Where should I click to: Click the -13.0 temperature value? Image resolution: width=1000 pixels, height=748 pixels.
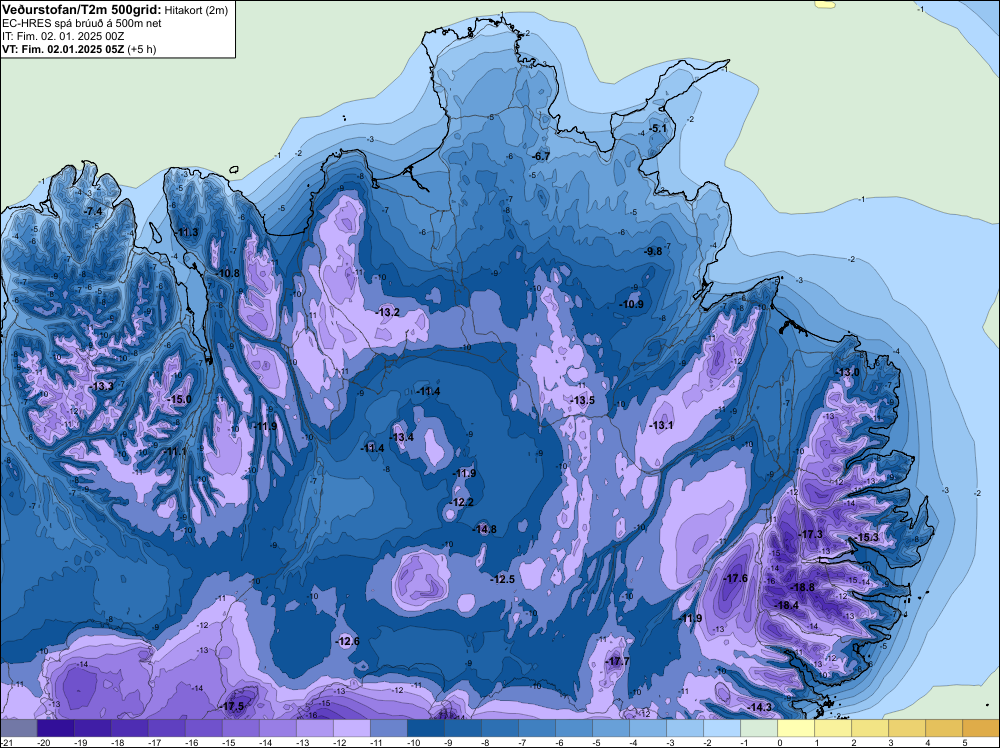(847, 372)
